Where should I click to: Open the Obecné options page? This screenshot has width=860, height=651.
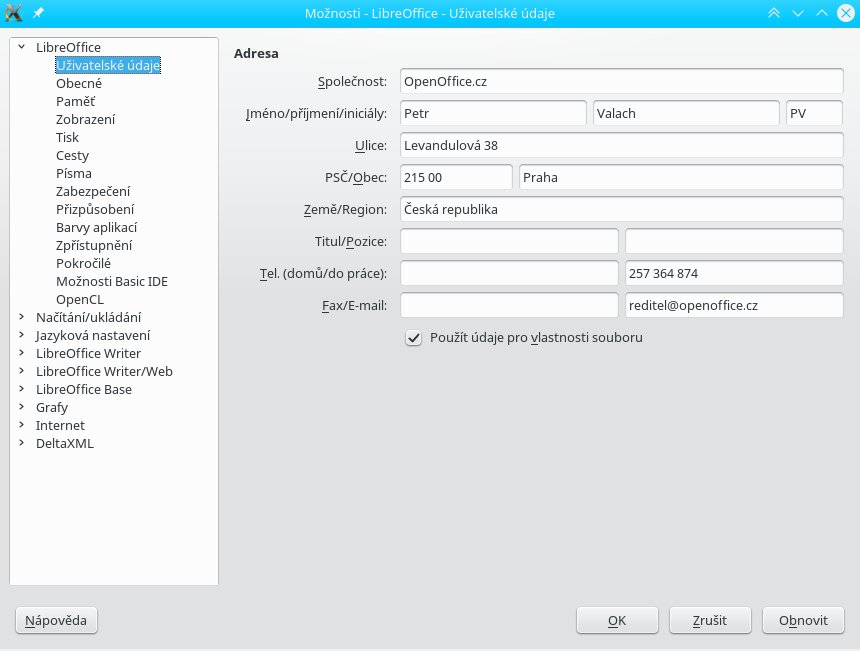pyautogui.click(x=79, y=83)
